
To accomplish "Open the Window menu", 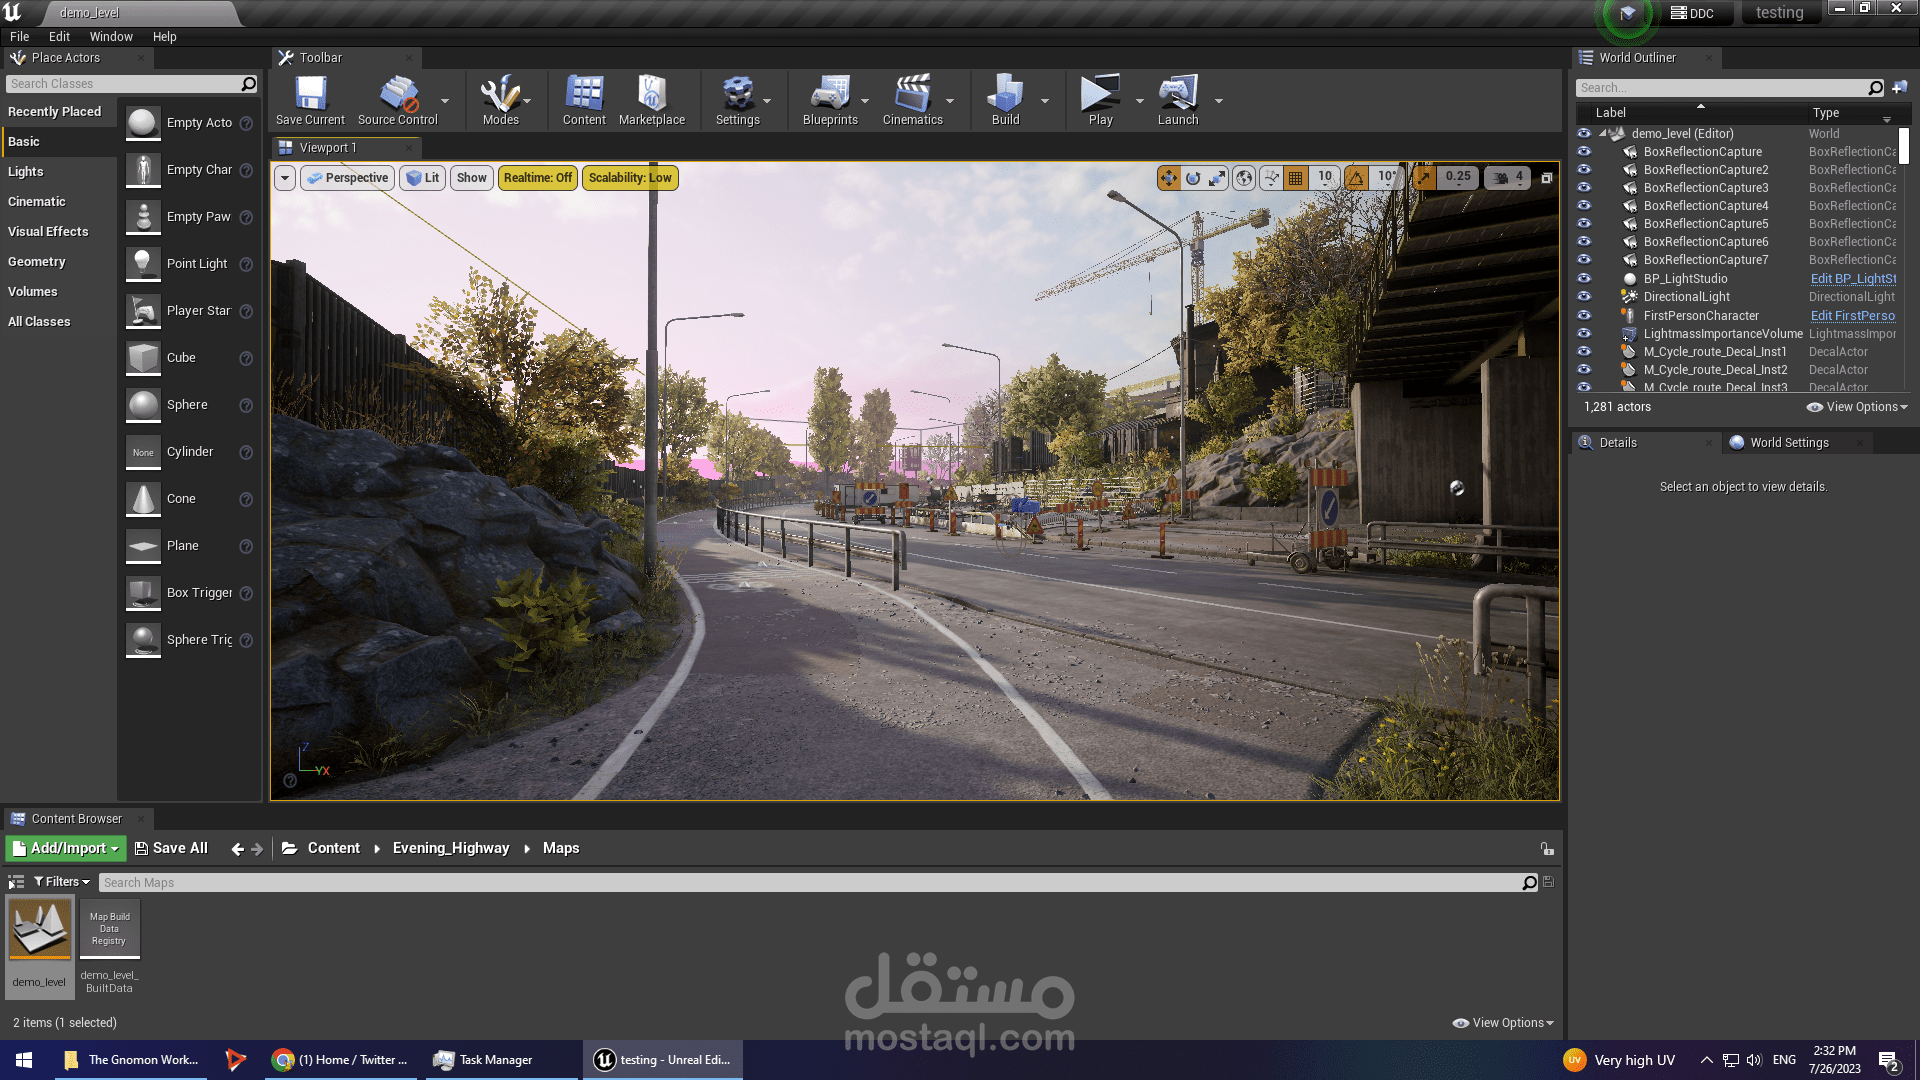I will click(x=110, y=37).
